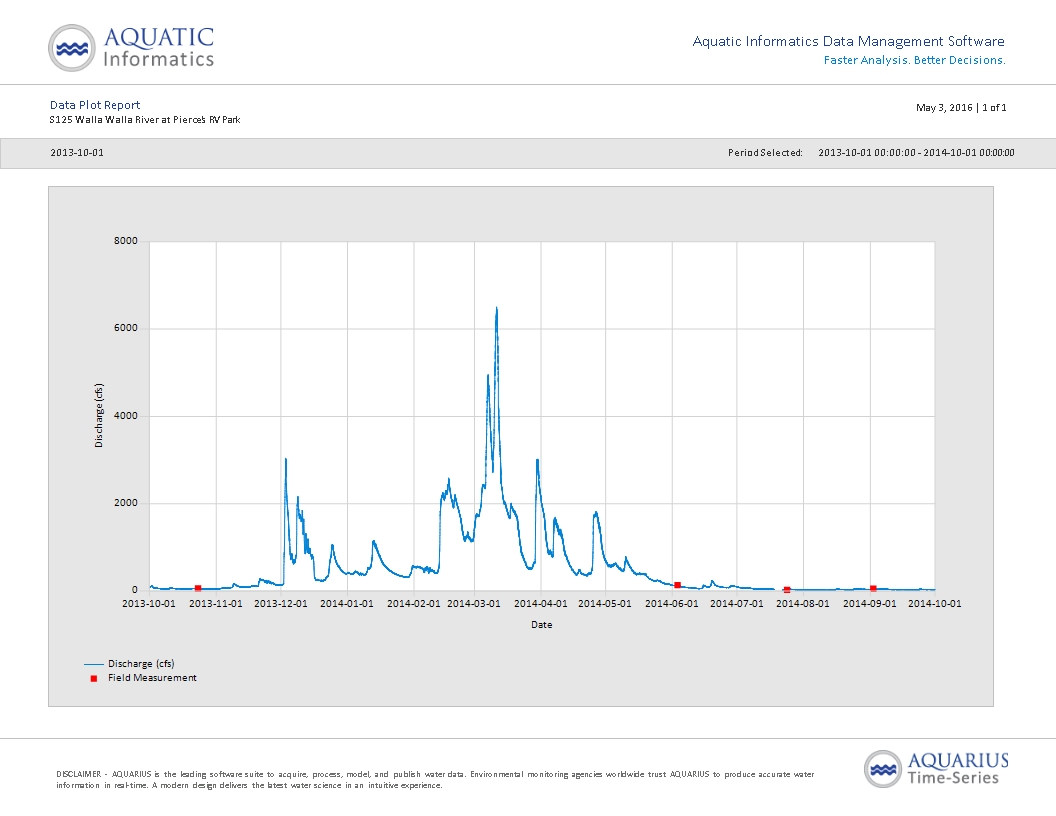The image size is (1056, 816).
Task: Click the x-axis label '2014-08-01'
Action: [803, 604]
